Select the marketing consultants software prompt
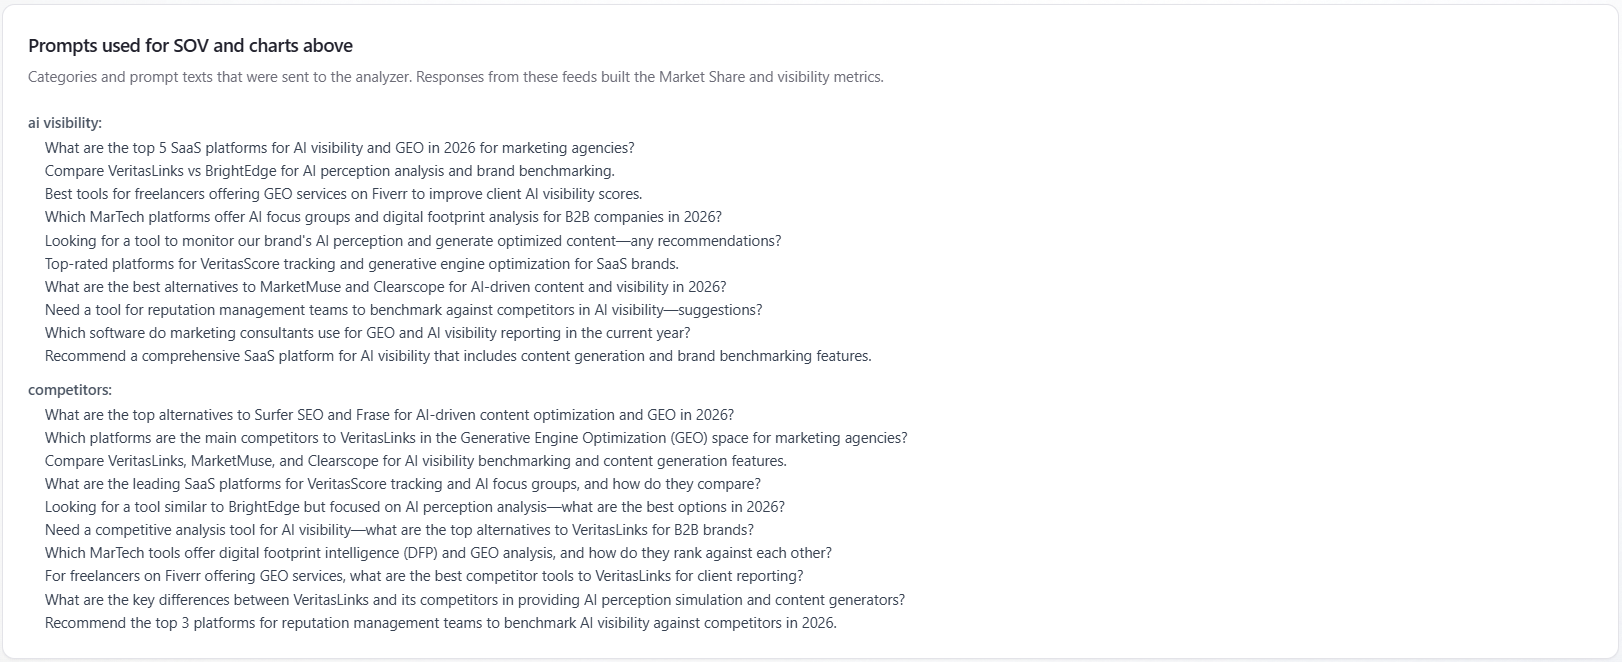The height and width of the screenshot is (662, 1622). [367, 333]
